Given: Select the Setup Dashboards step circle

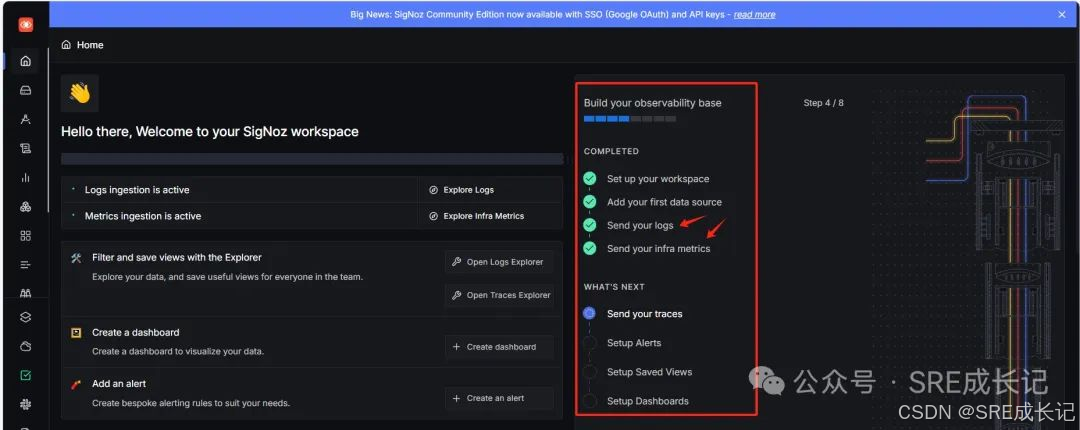Looking at the screenshot, I should (590, 401).
